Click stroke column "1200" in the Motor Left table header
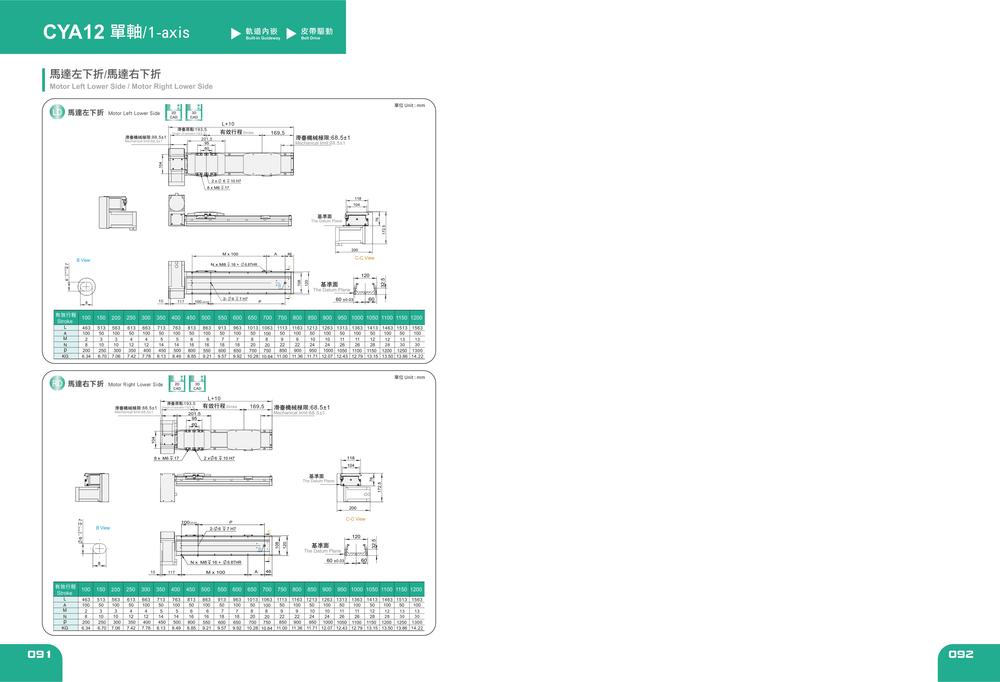The width and height of the screenshot is (1000, 682). coord(416,317)
